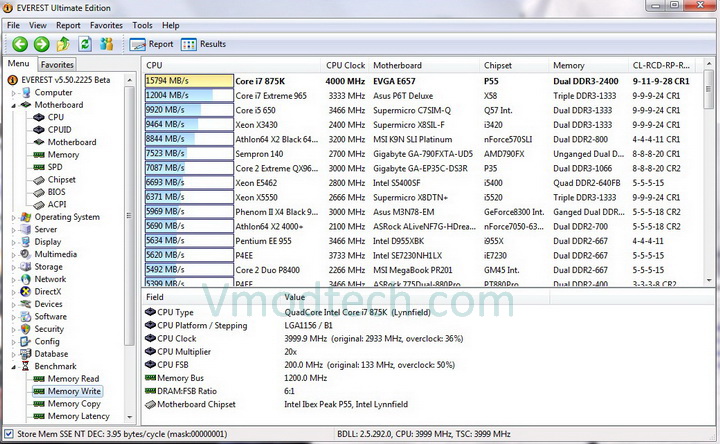This screenshot has height=444, width=720.
Task: Sort by the Chipset column header
Action: coord(514,65)
